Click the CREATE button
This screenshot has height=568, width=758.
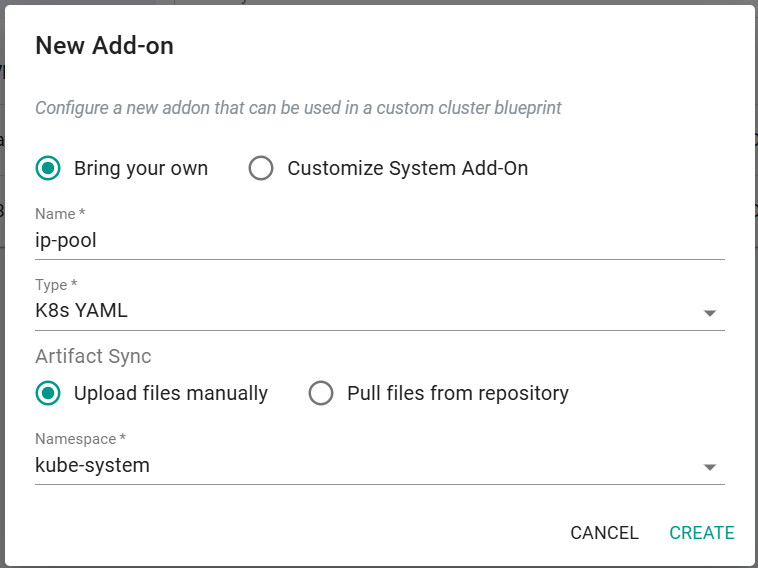click(x=702, y=533)
